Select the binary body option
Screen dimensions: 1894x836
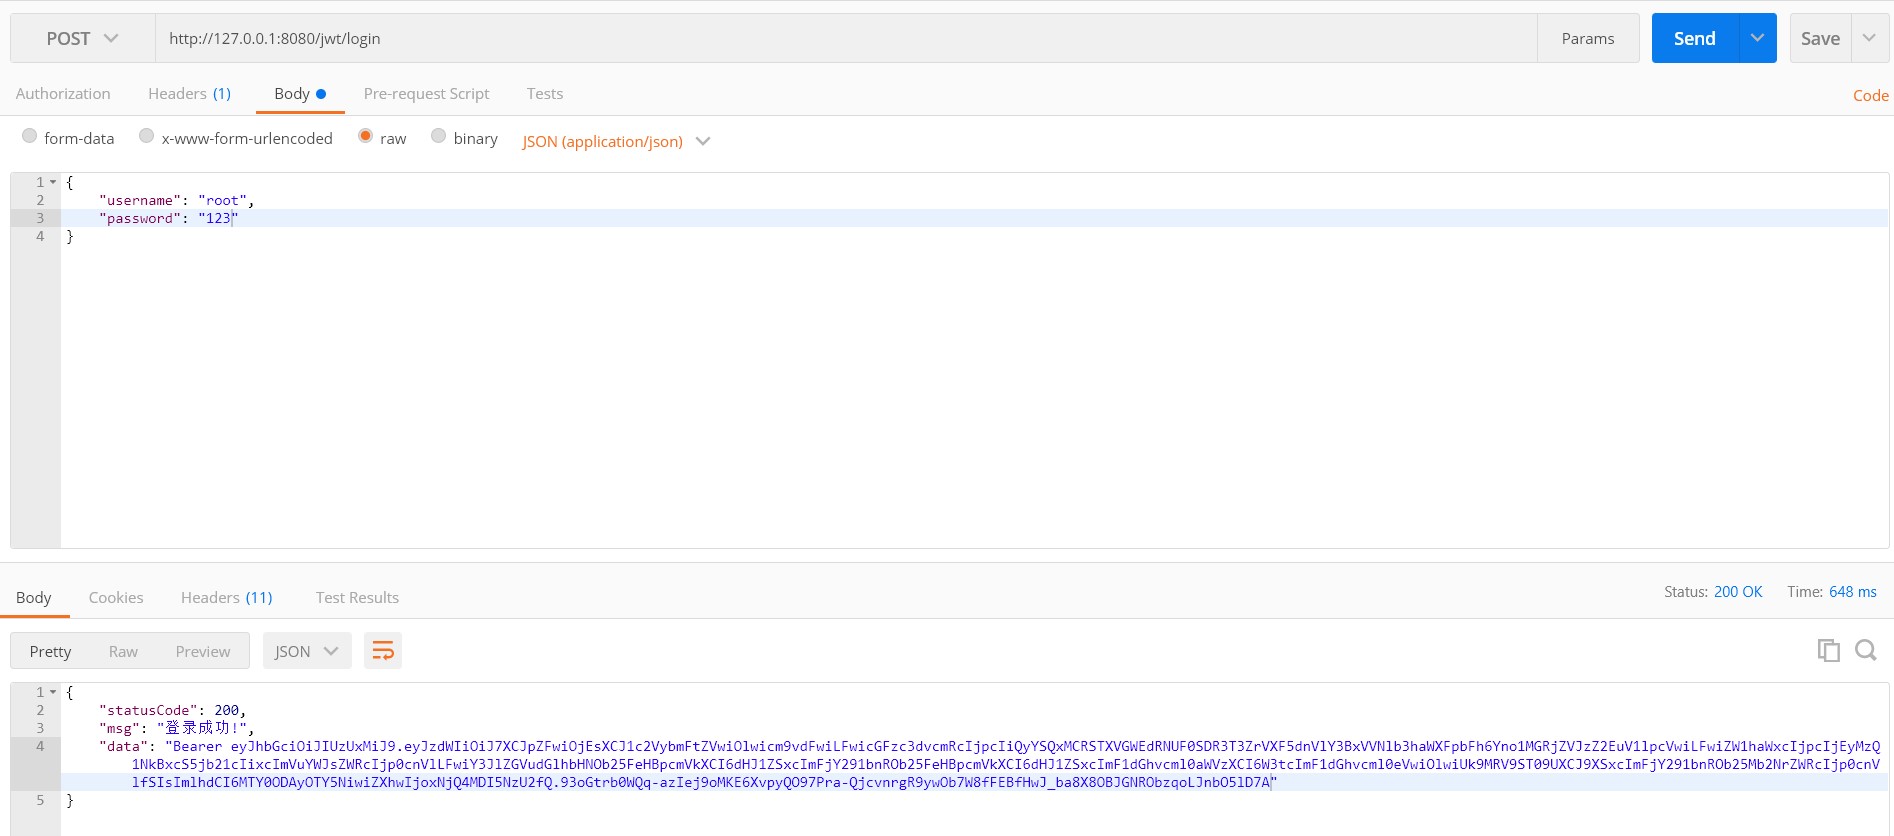(x=439, y=136)
